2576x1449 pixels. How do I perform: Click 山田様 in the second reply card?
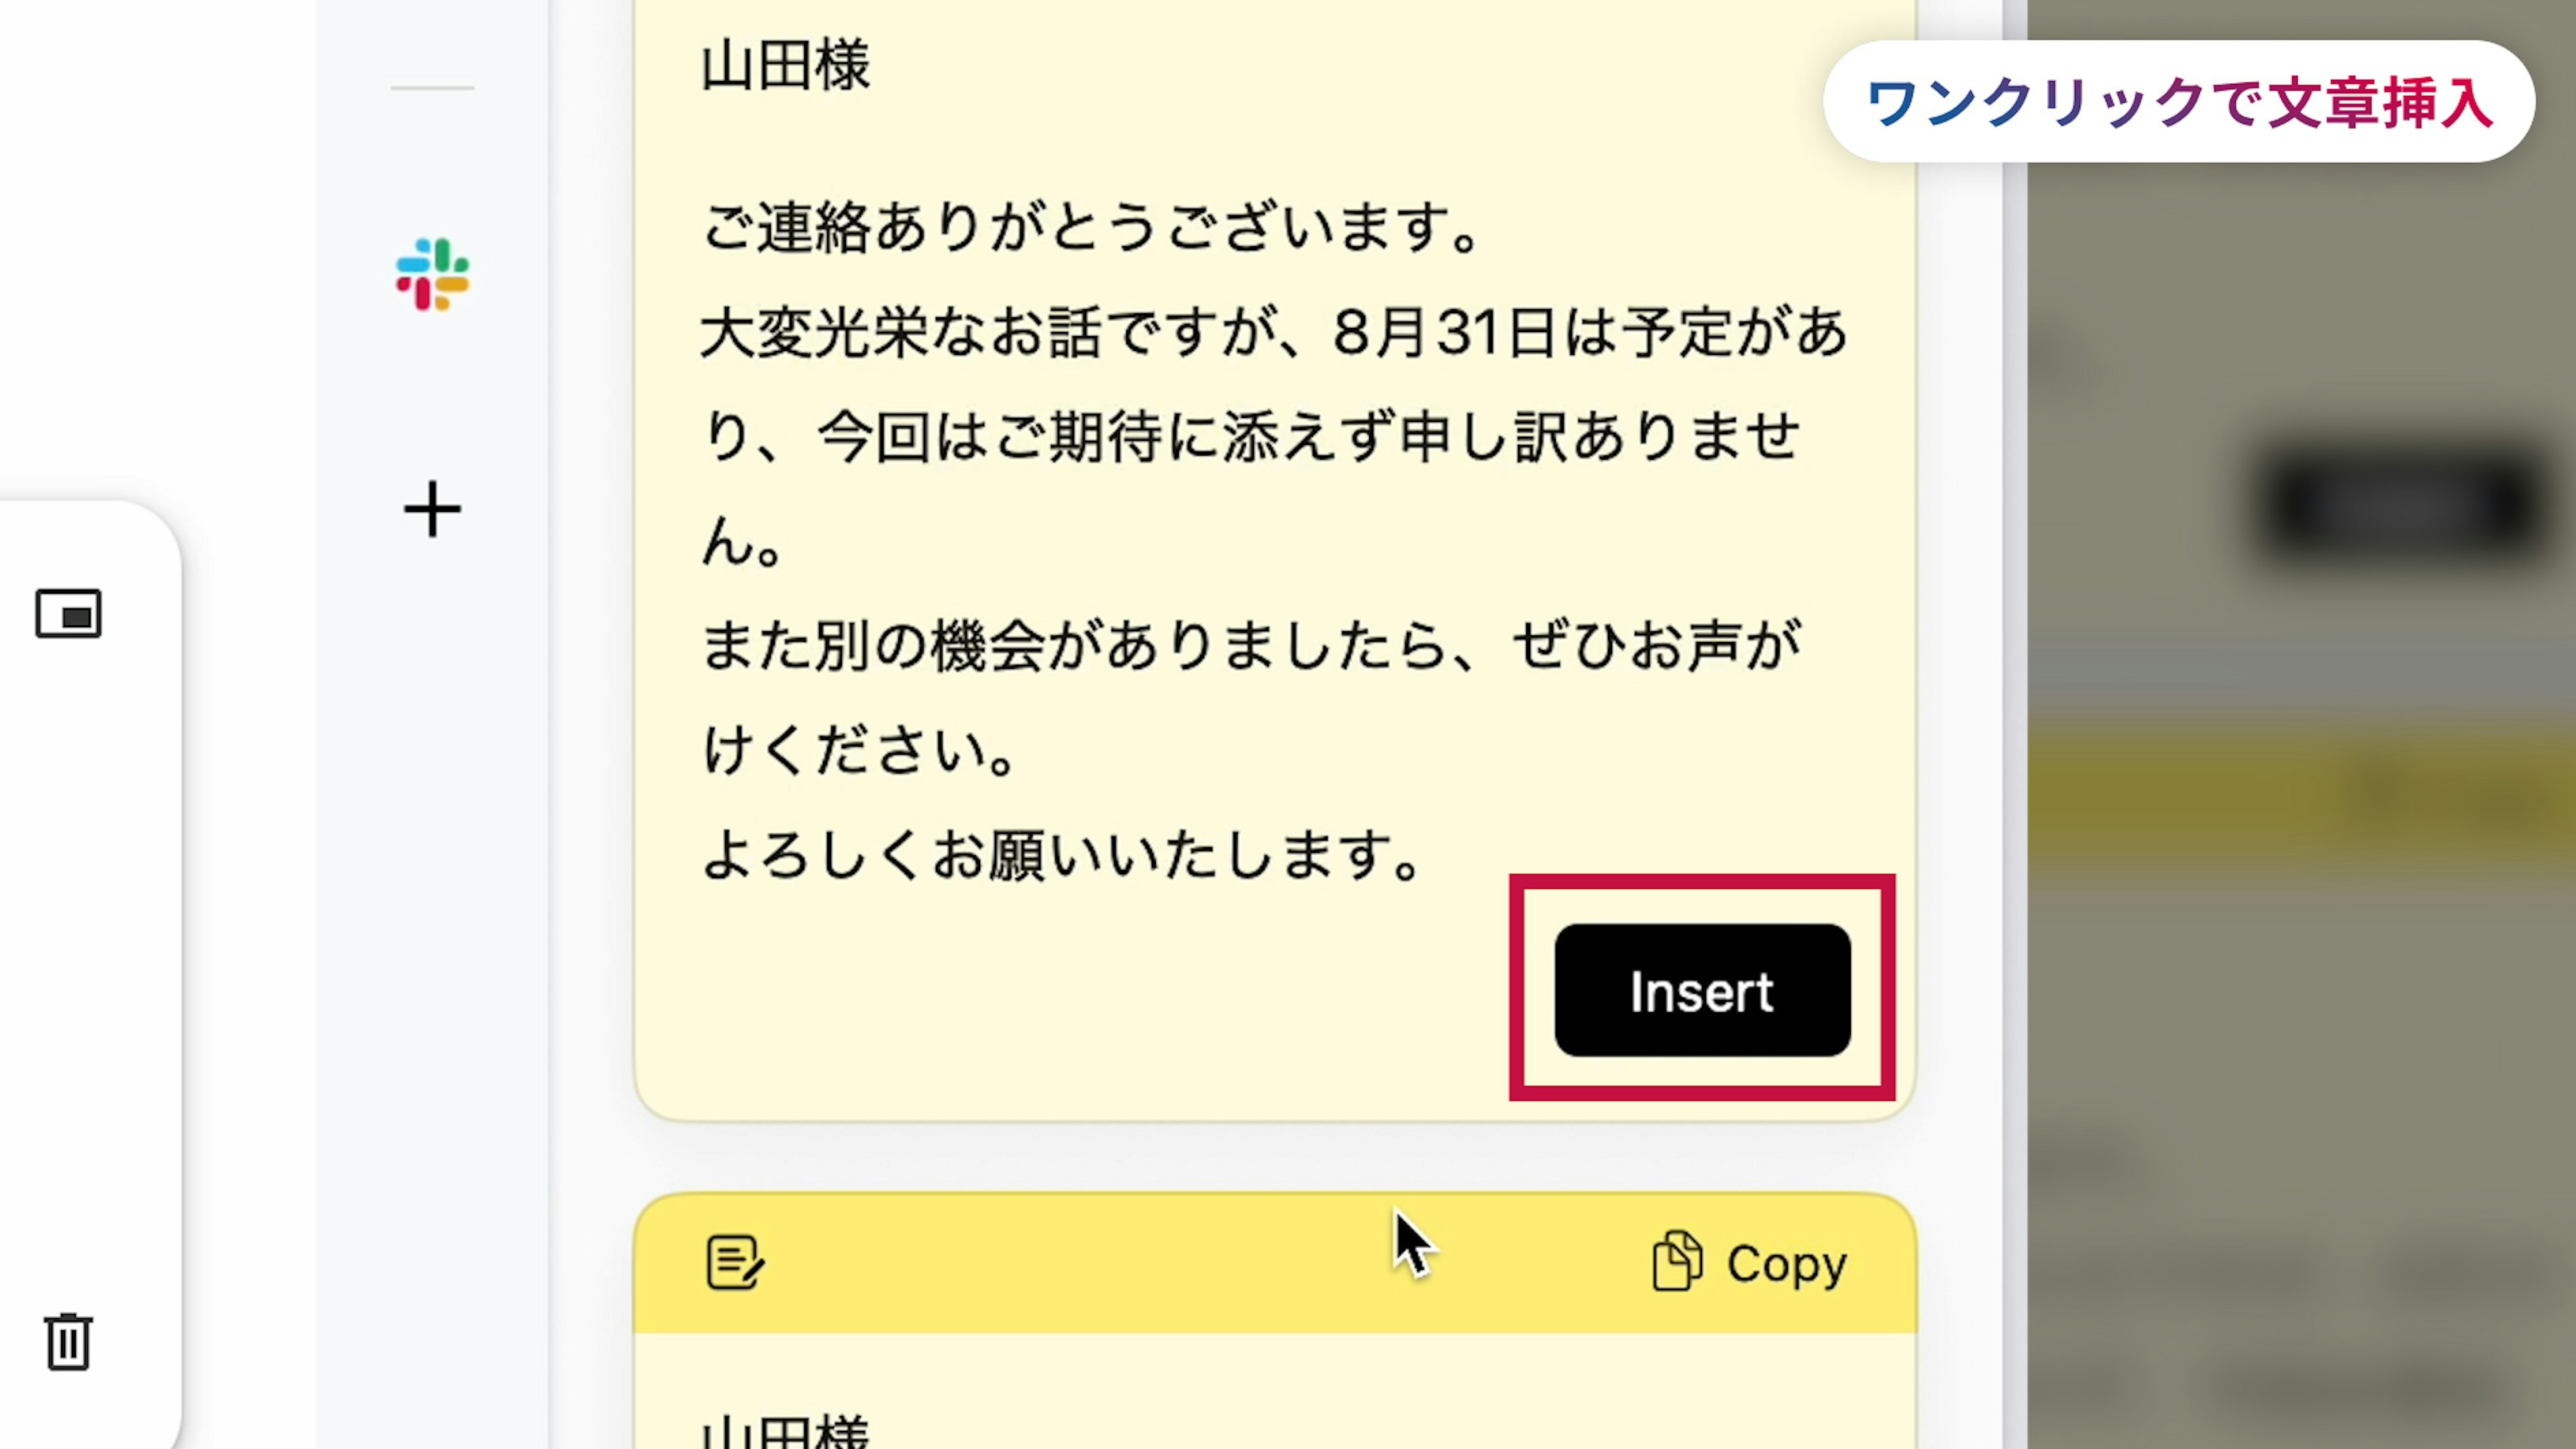point(786,1432)
